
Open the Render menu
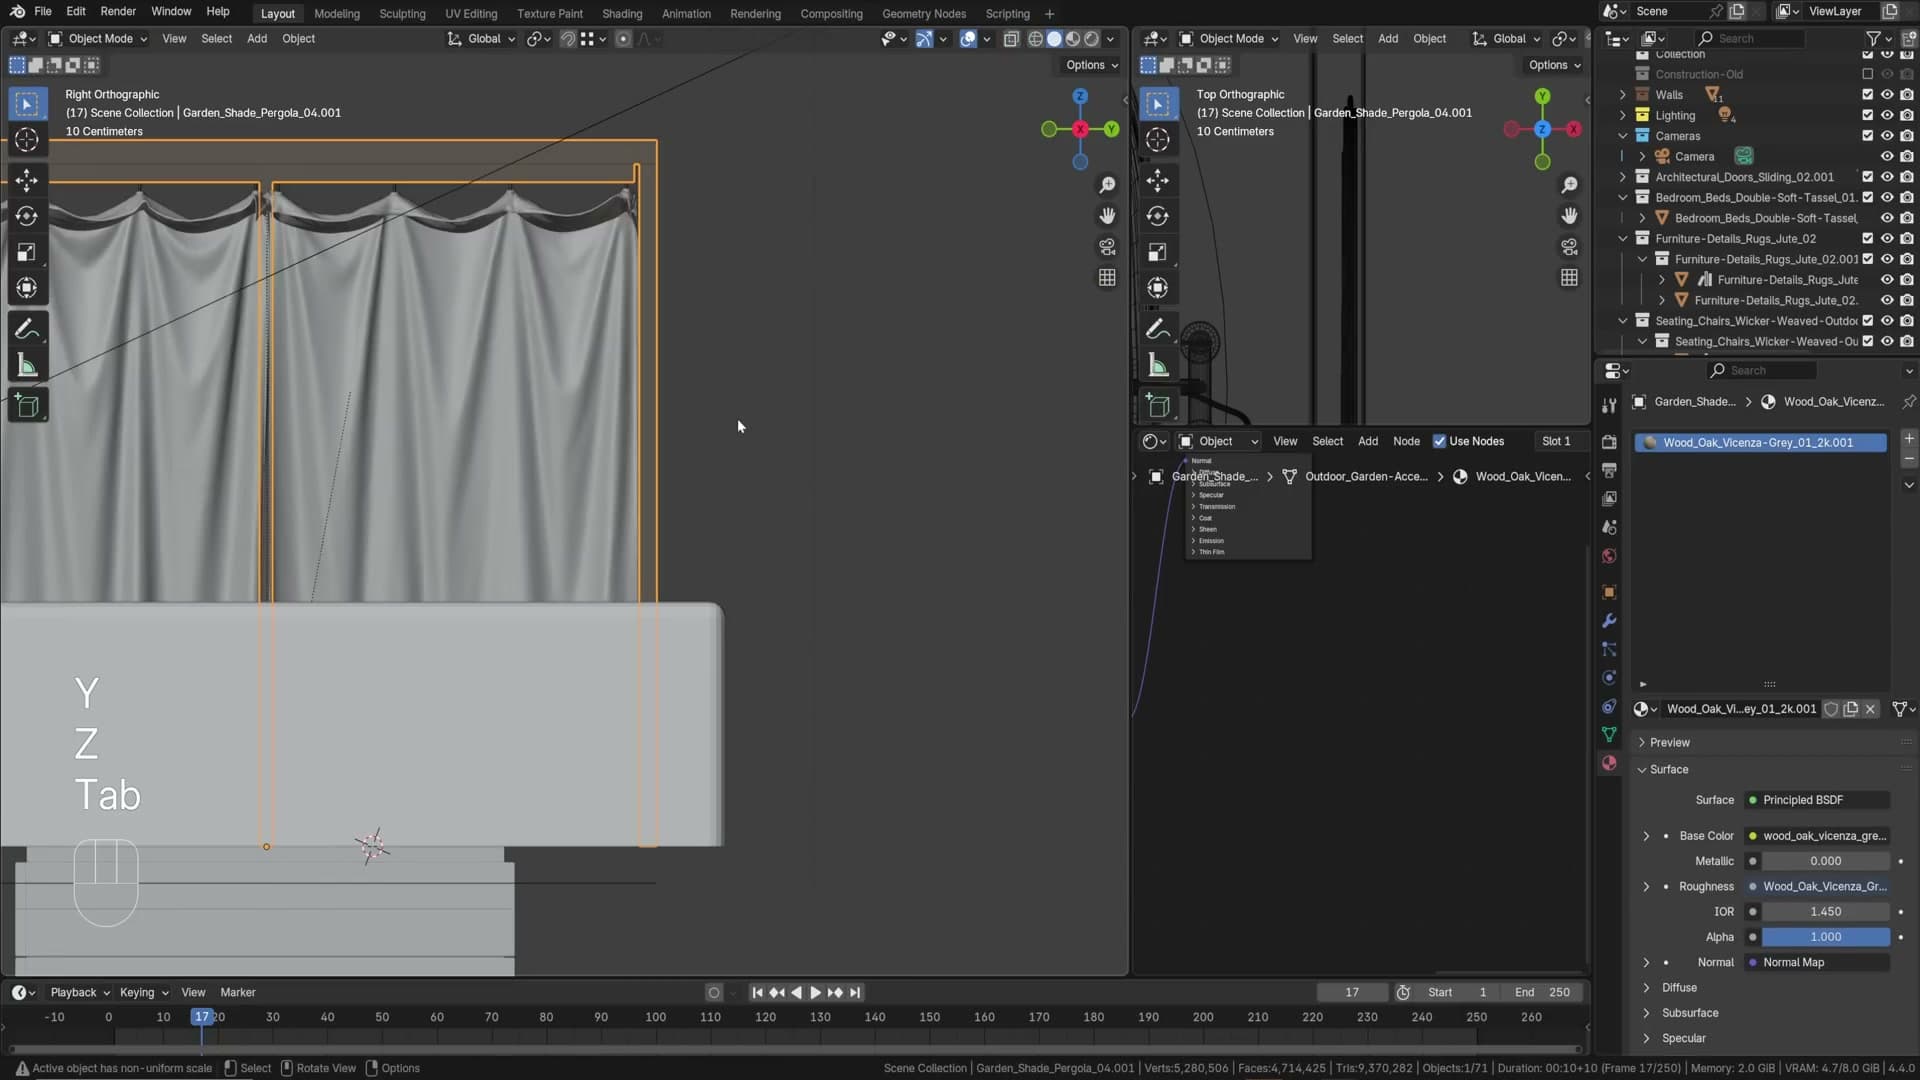pyautogui.click(x=118, y=12)
